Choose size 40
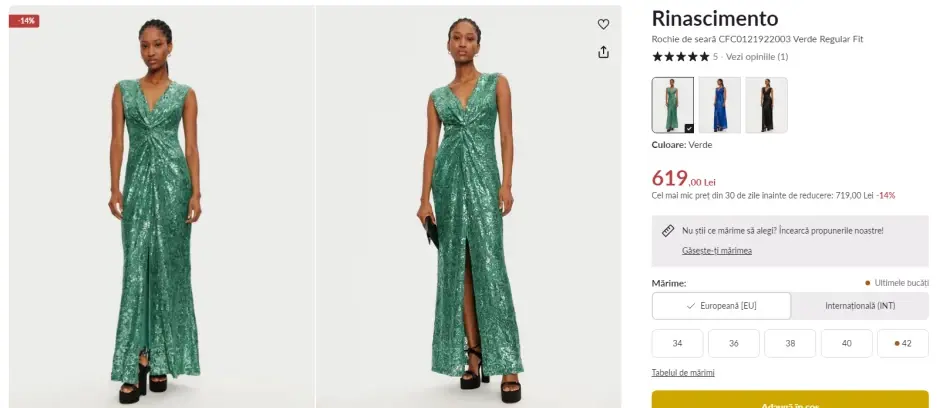The image size is (940, 408). pos(846,343)
